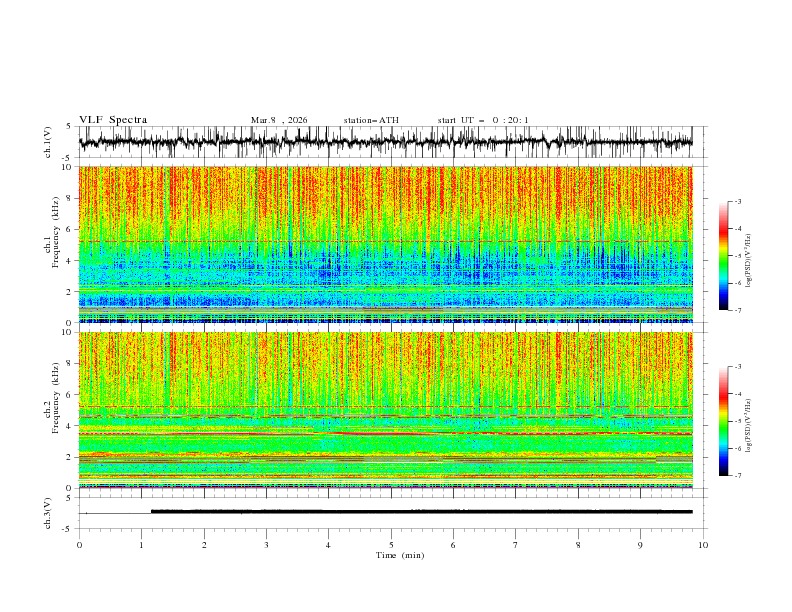Click the "5" tick on the time axis
Image resolution: width=792 pixels, height=612 pixels.
pos(391,545)
